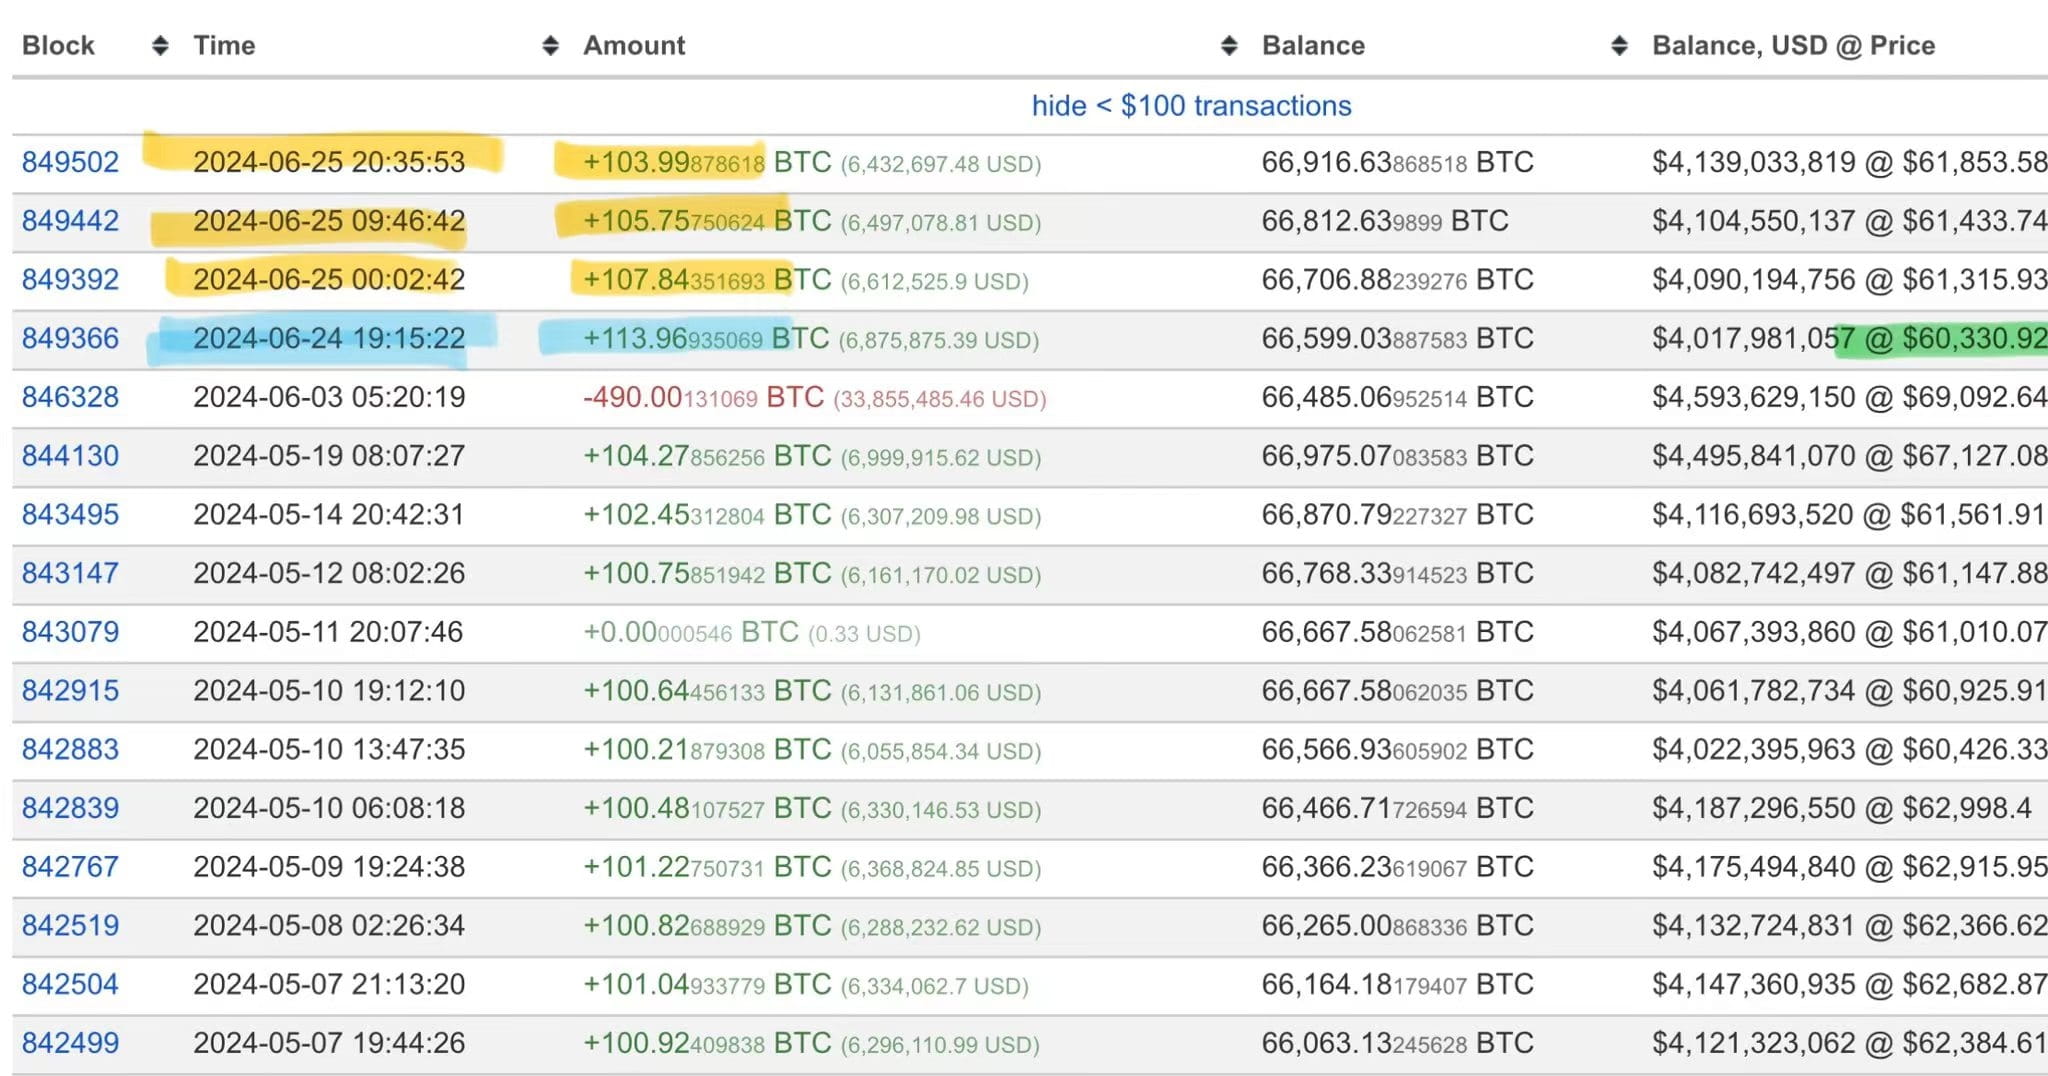Viewport: 2048px width, 1076px height.
Task: Click the 'hide < $100 transactions' link
Action: tap(1191, 104)
